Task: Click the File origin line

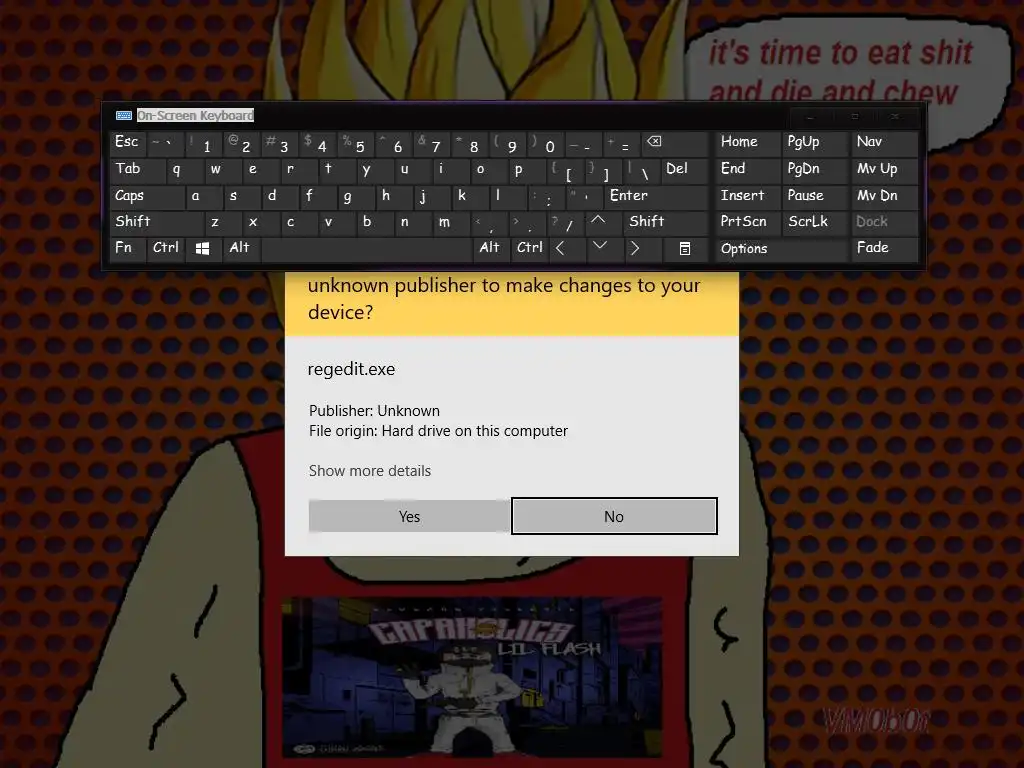Action: tap(438, 431)
